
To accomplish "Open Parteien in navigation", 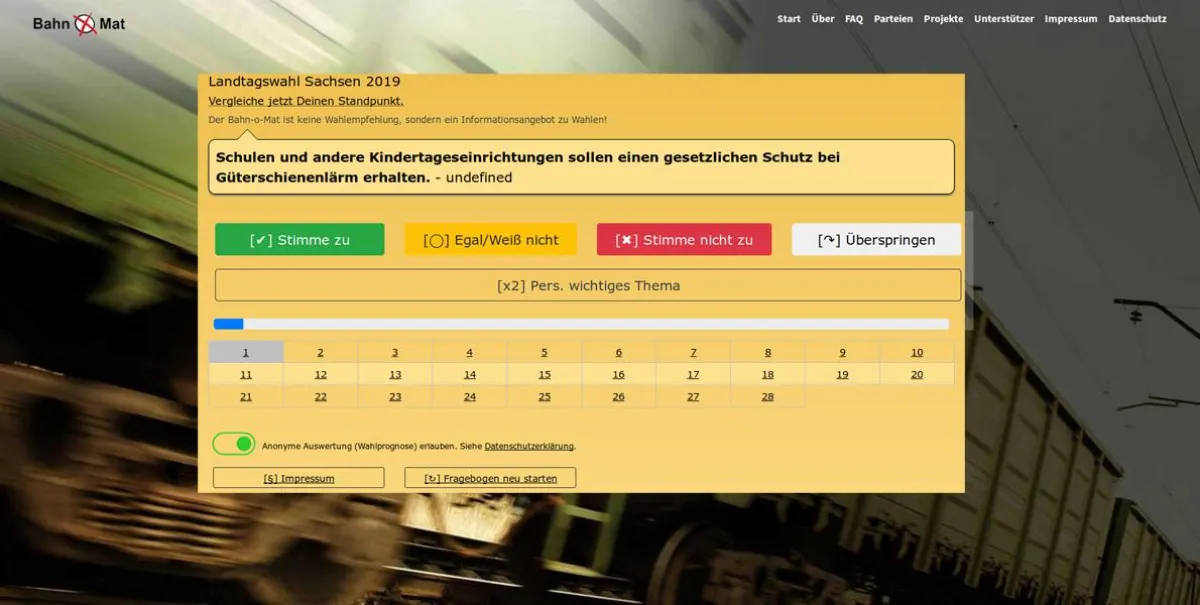I will (892, 19).
